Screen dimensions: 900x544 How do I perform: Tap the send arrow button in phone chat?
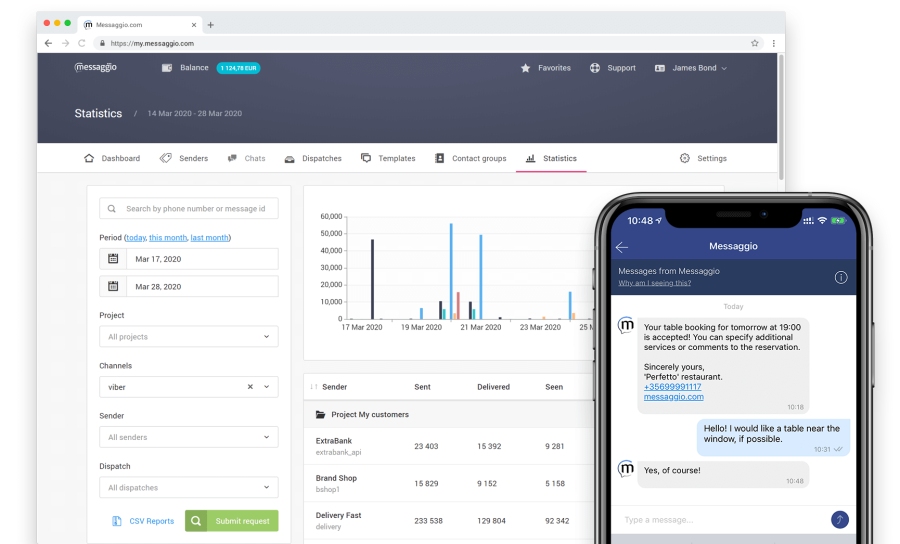tap(840, 520)
